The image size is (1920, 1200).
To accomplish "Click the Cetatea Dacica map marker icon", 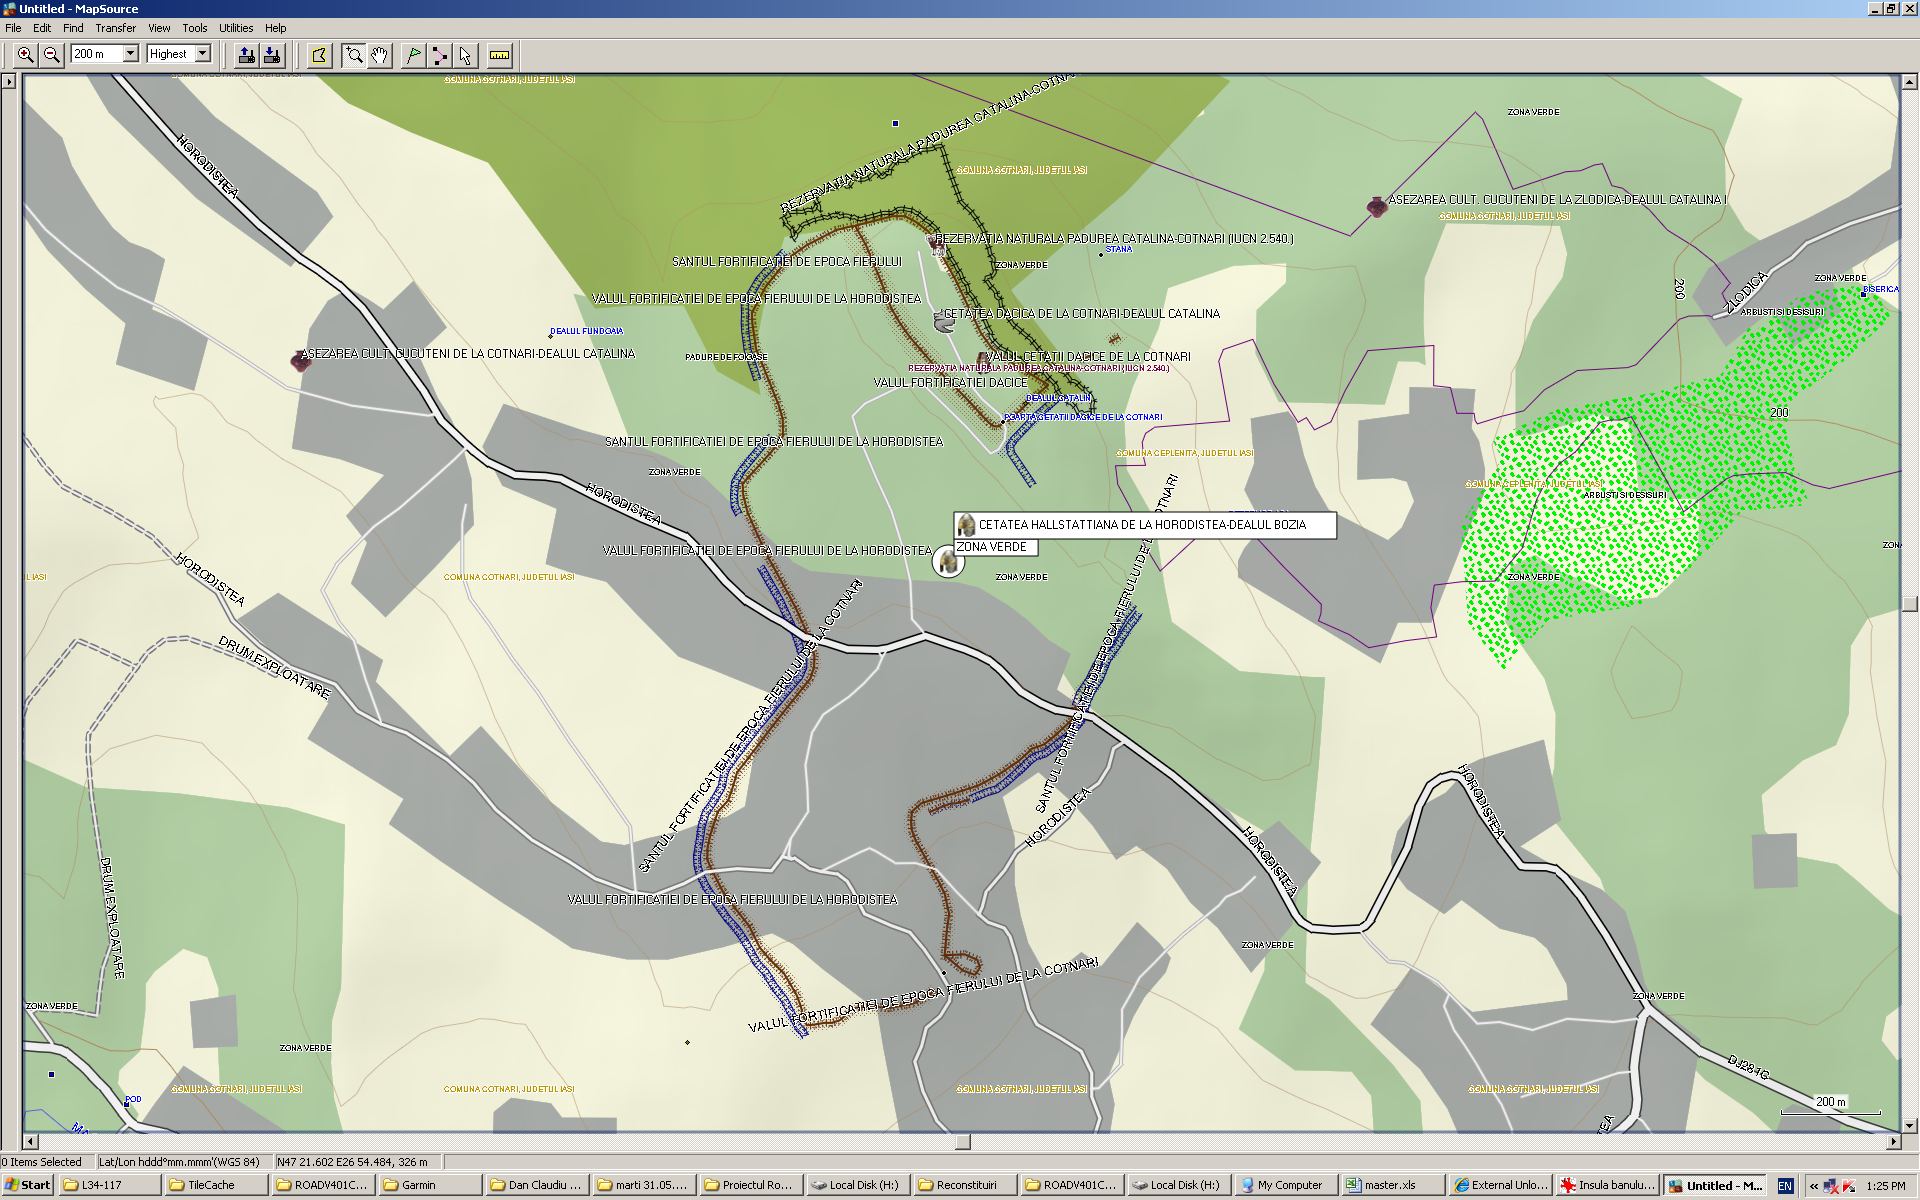I will [x=943, y=322].
